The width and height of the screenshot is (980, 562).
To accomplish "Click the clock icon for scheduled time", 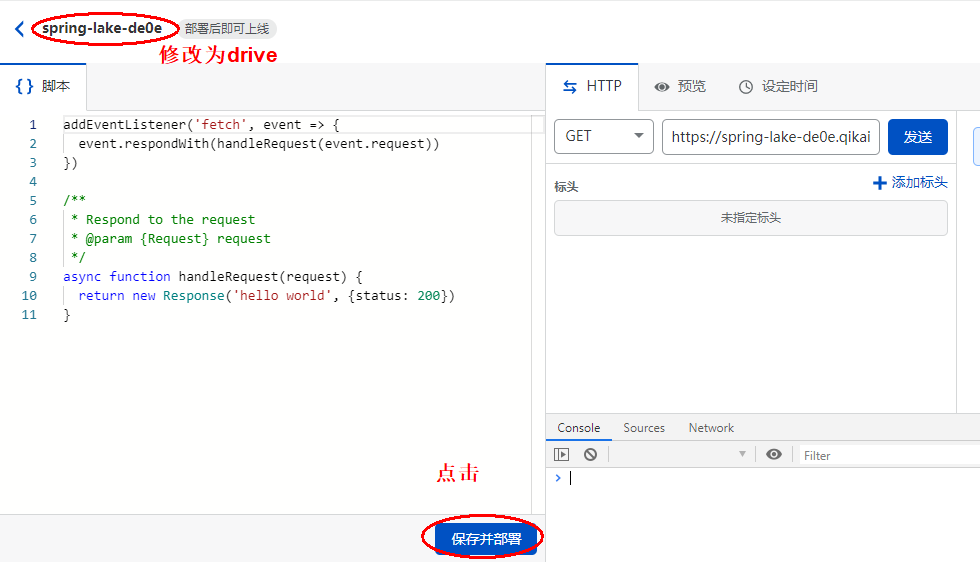I will point(745,87).
